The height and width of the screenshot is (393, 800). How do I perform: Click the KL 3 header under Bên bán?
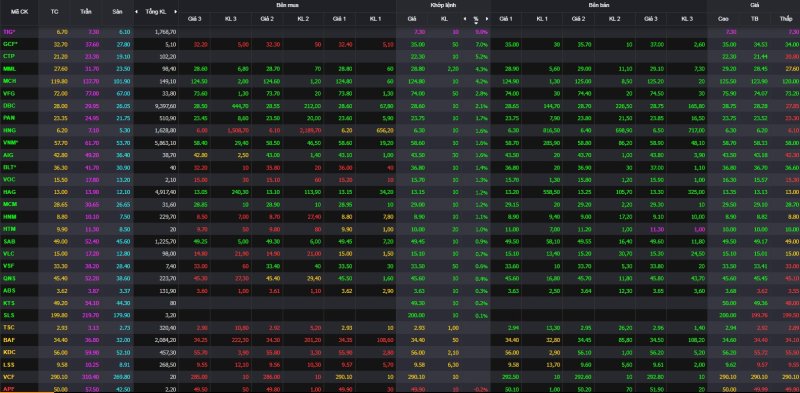coord(687,19)
